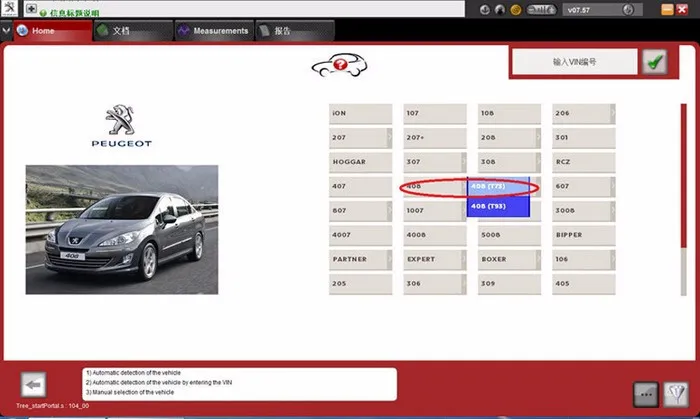Confirm VIN with the green checkmark button
This screenshot has height=419, width=700.
pyautogui.click(x=654, y=62)
